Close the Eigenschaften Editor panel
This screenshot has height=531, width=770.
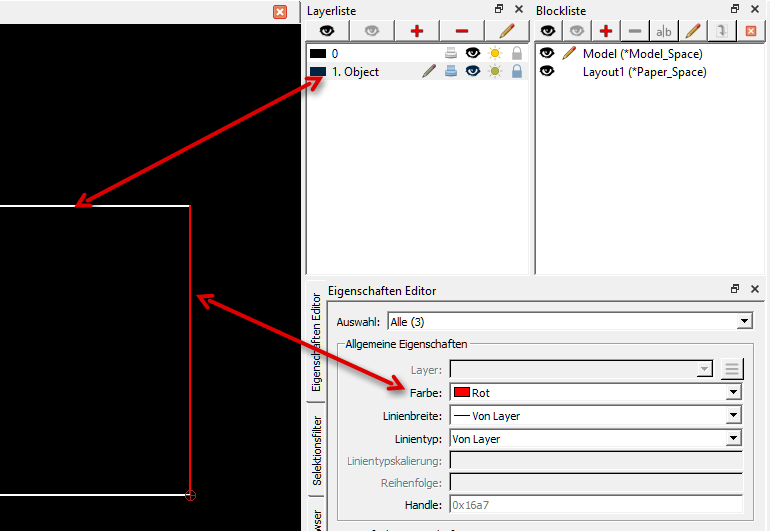[x=755, y=289]
